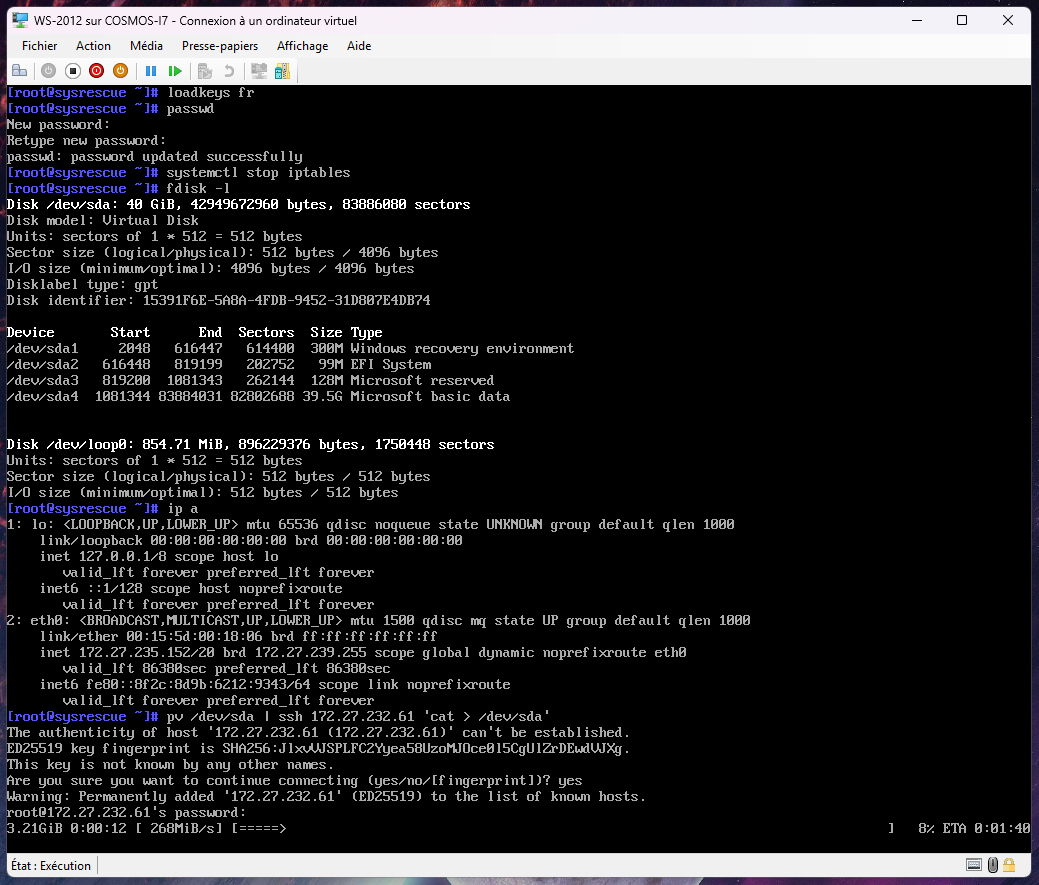Open the Action menu
This screenshot has height=885, width=1039.
94,46
